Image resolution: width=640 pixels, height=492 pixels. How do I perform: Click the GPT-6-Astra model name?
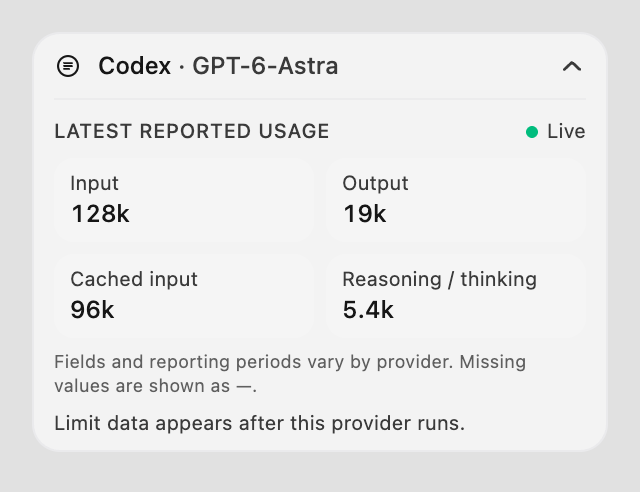(x=265, y=66)
